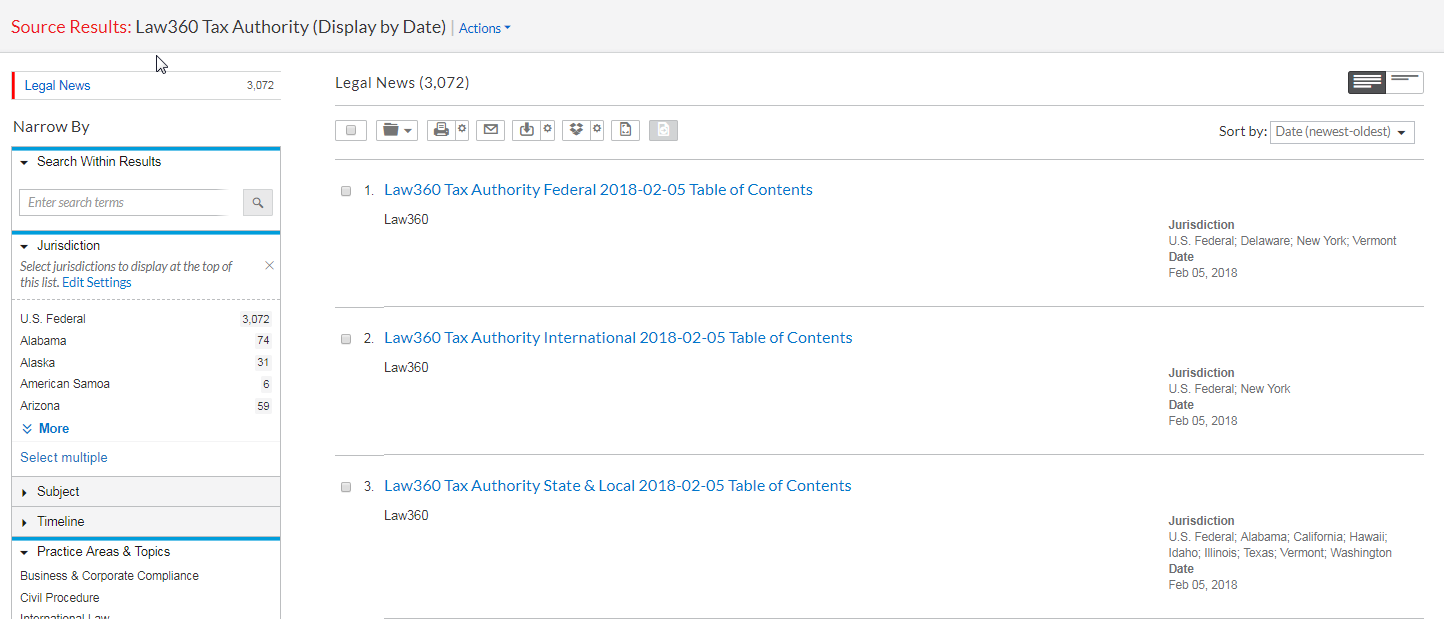This screenshot has height=619, width=1444.
Task: Open Dropbox settings gear beside the Dropbox icon
Action: 597,130
